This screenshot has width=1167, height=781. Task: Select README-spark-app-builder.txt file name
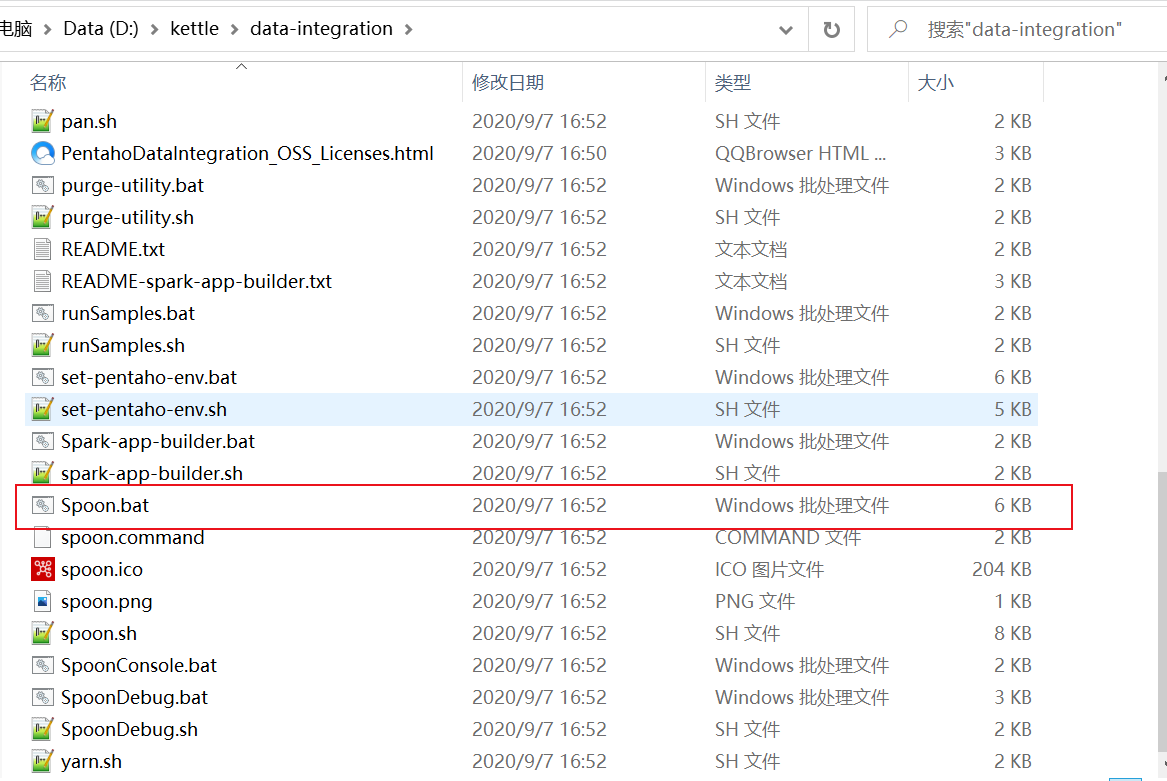click(x=196, y=281)
